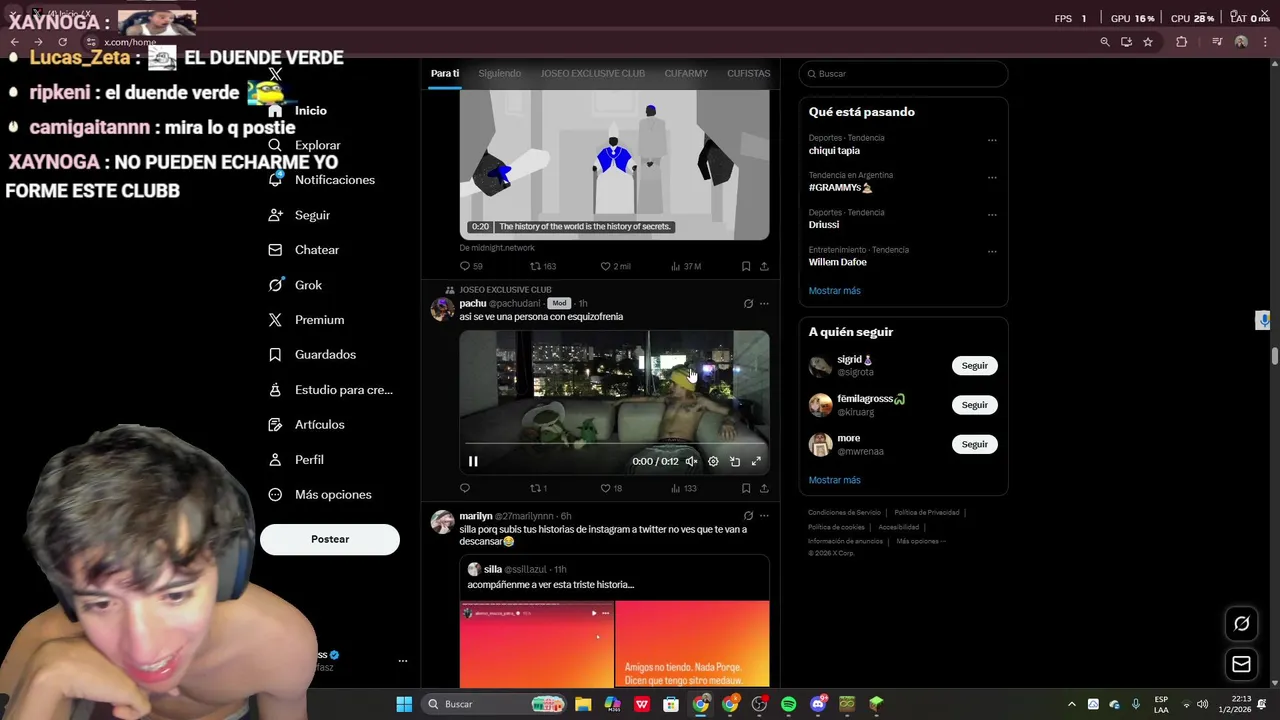This screenshot has height=720, width=1280.
Task: Open options for the Willem Dafoe trend
Action: [992, 251]
